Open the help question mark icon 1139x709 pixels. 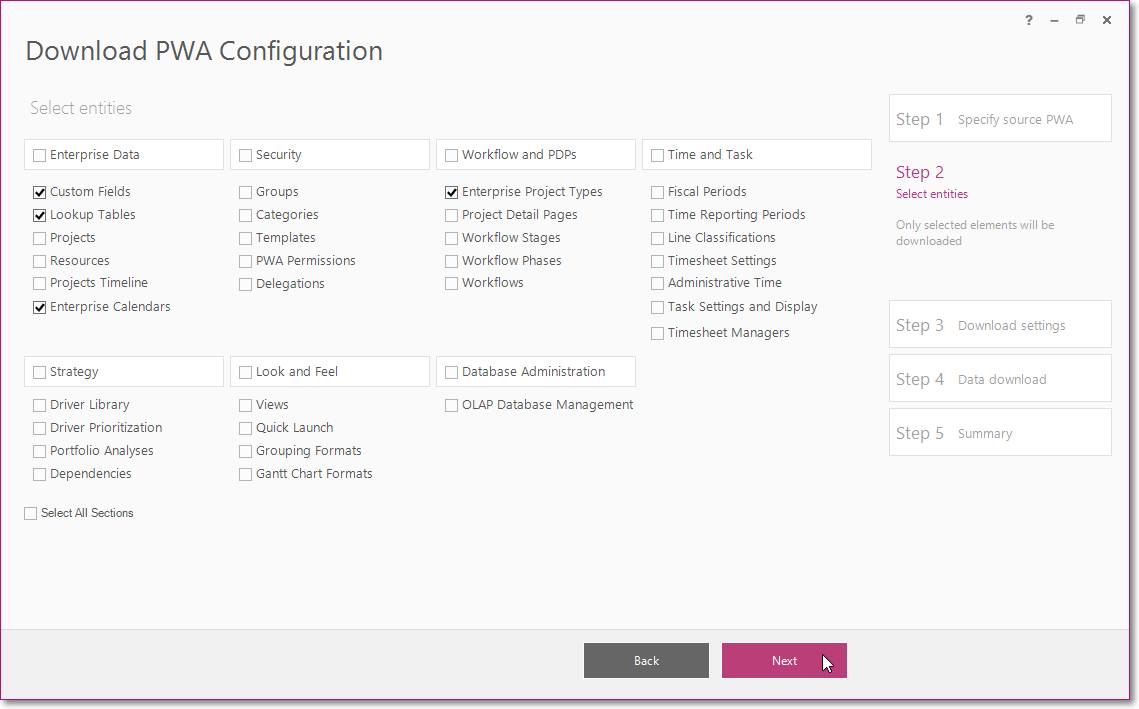point(1029,20)
